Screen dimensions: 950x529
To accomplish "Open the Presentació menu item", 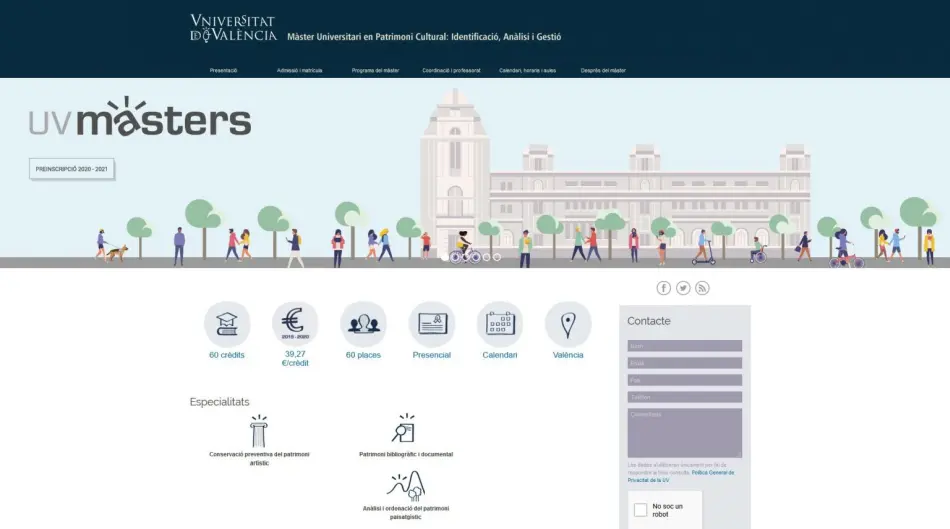I will click(223, 70).
